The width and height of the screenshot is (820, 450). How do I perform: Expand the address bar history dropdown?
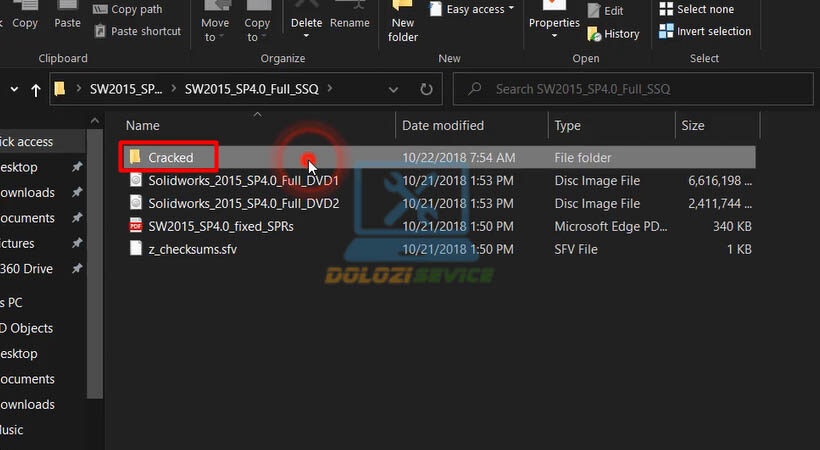click(393, 89)
